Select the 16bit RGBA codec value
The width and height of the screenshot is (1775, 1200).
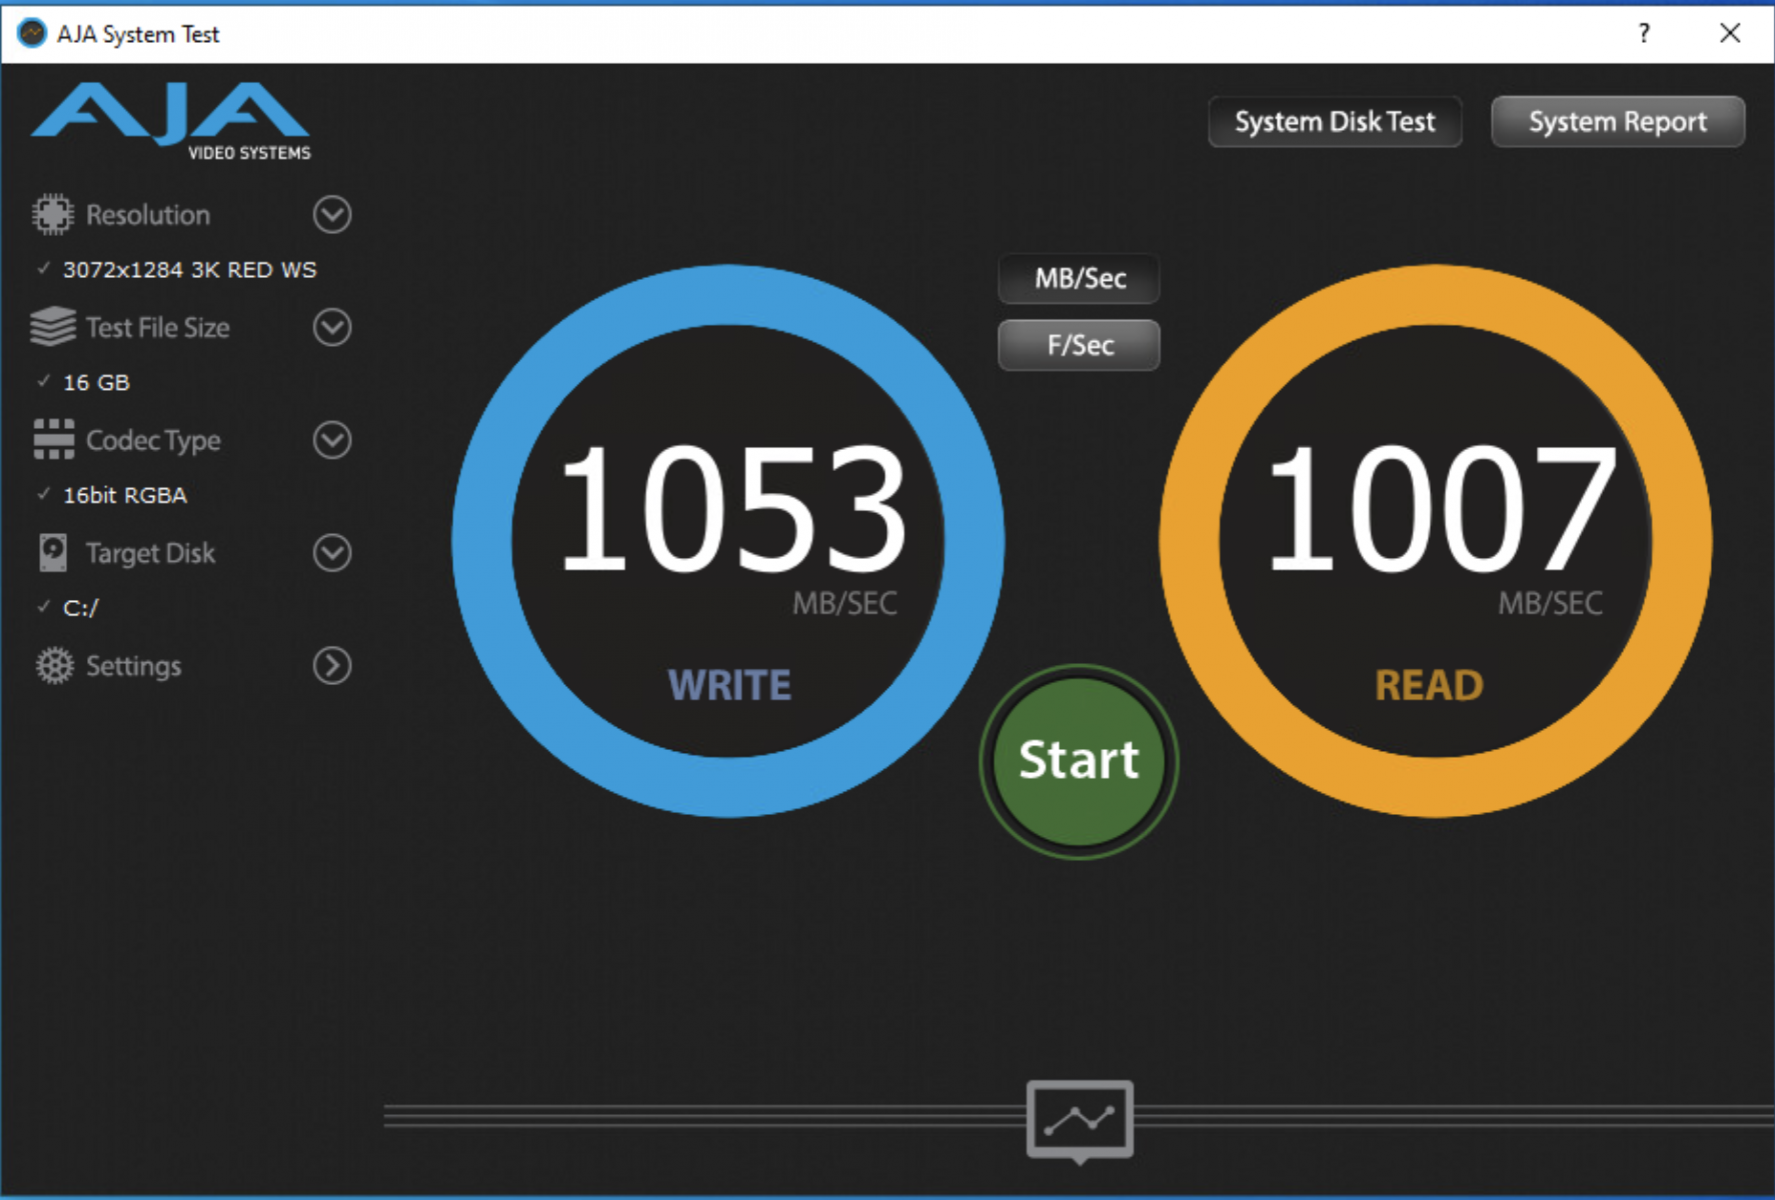(125, 496)
